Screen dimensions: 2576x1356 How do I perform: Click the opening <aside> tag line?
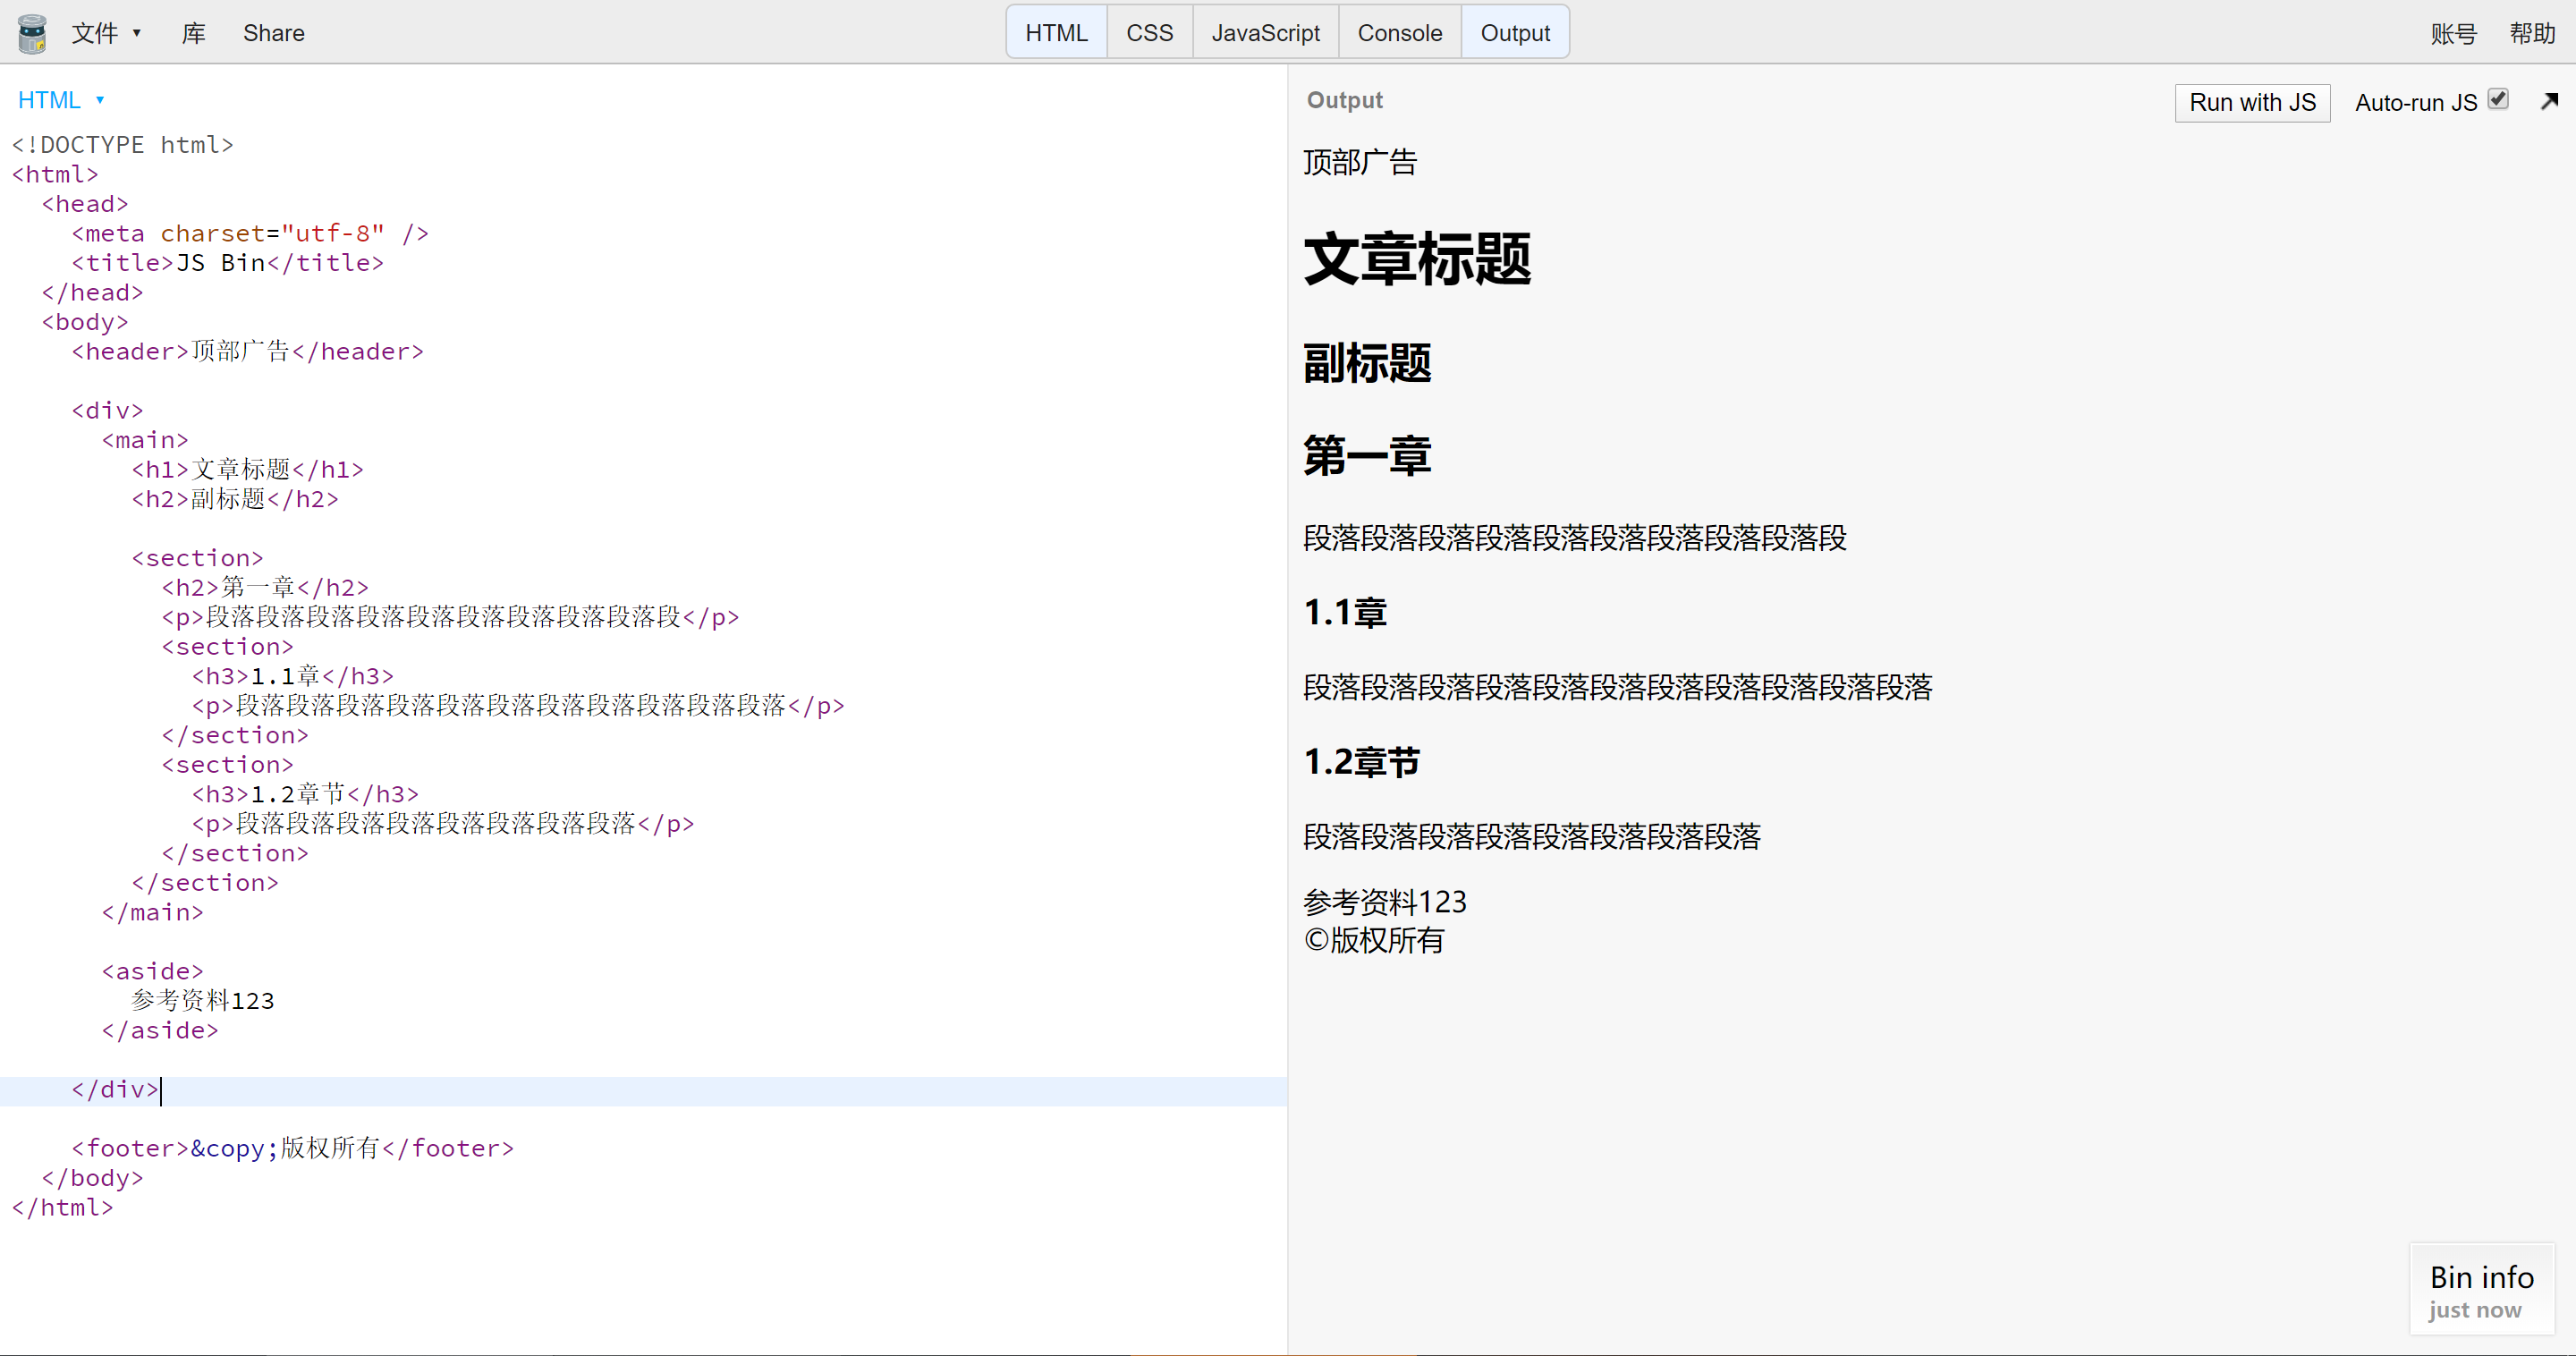pos(152,972)
